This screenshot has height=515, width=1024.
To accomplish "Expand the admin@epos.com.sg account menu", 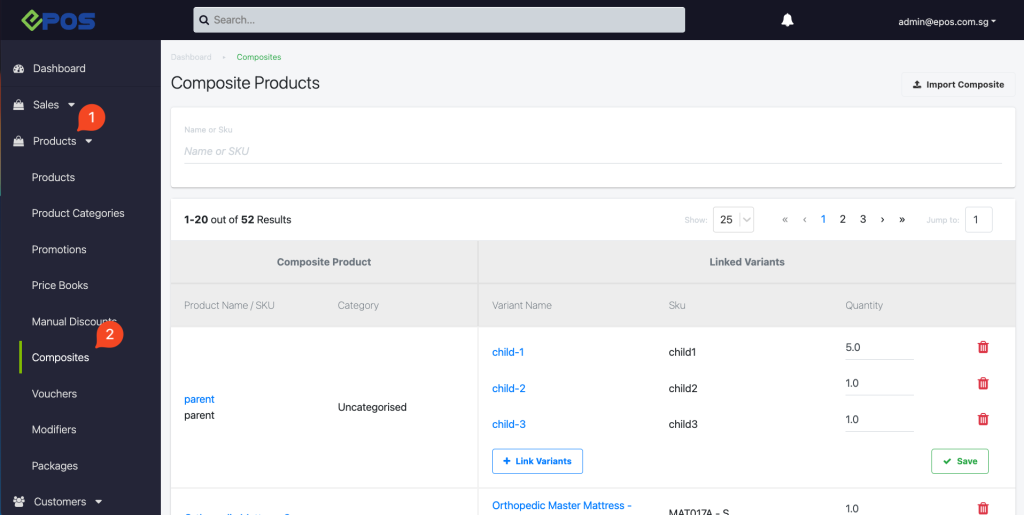I will click(x=947, y=22).
